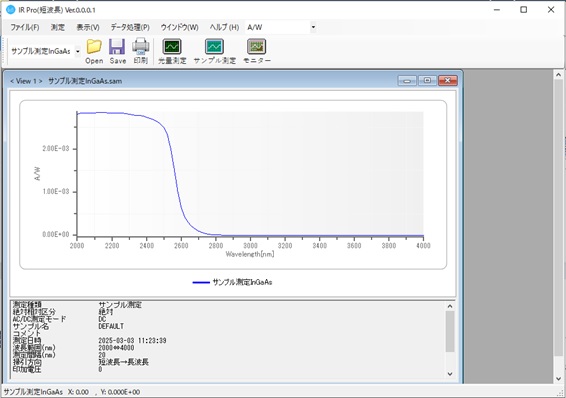
Task: Open the ヘルプ(H) menu
Action: [x=224, y=27]
